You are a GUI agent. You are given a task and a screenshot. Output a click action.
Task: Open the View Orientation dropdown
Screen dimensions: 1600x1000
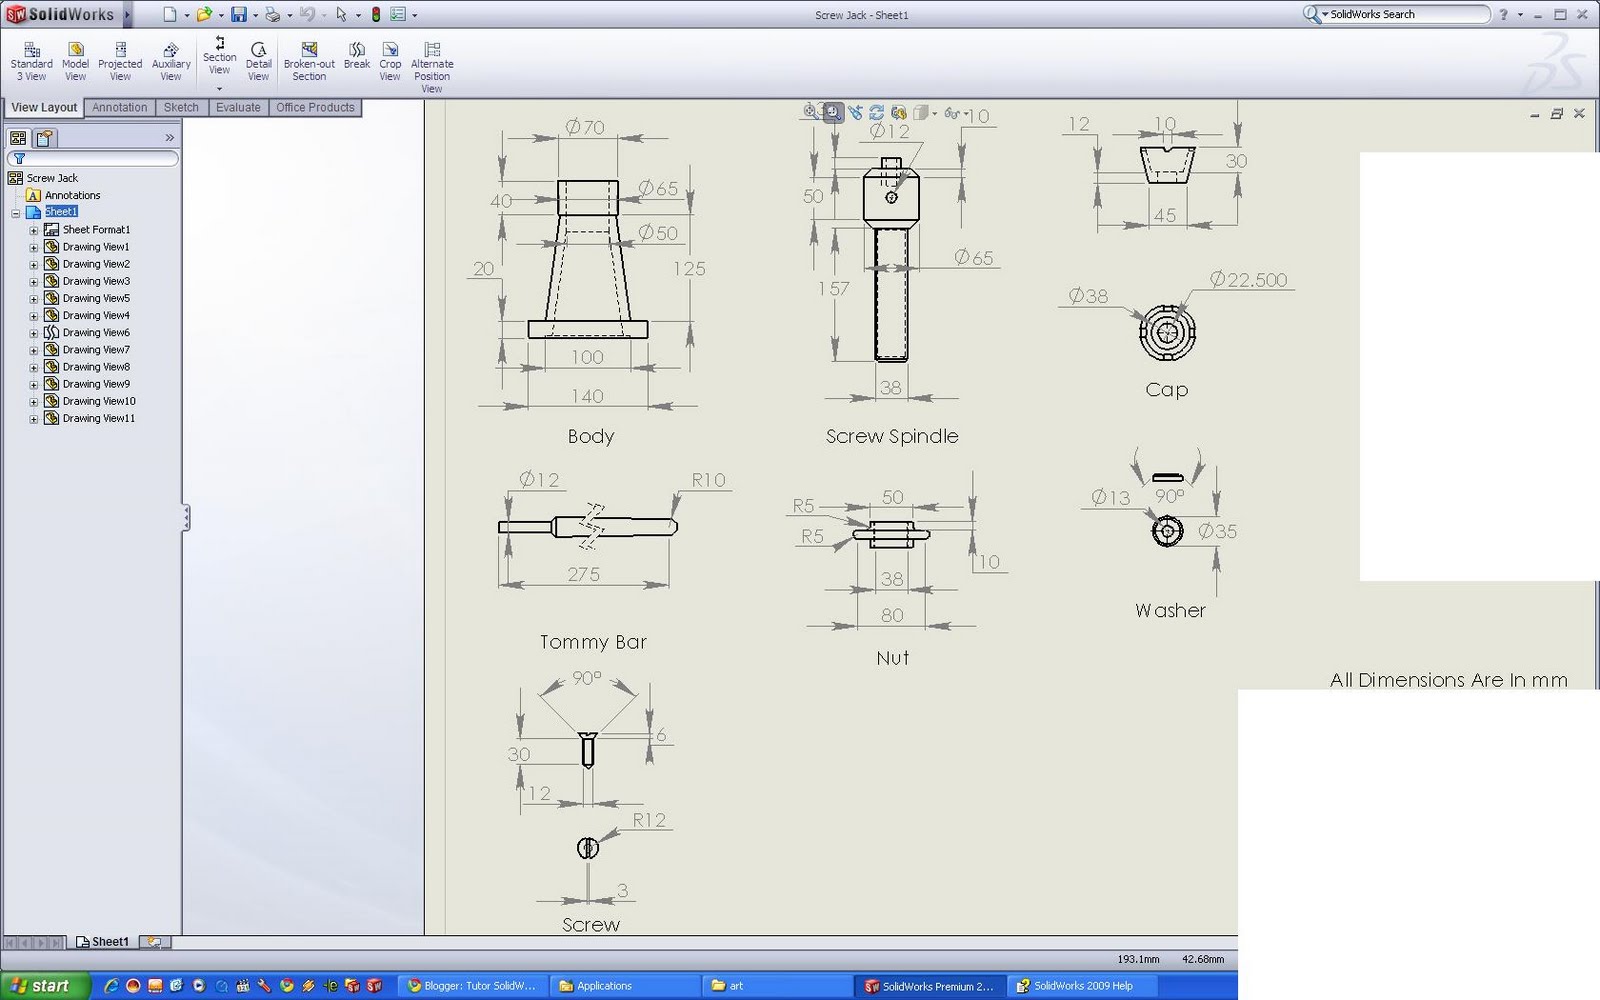pyautogui.click(x=934, y=112)
